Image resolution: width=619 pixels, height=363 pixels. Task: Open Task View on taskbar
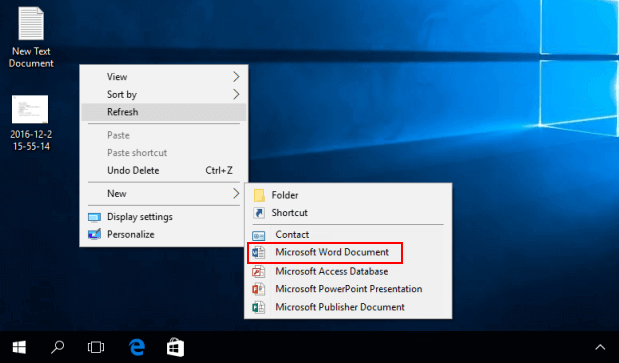pyautogui.click(x=96, y=347)
